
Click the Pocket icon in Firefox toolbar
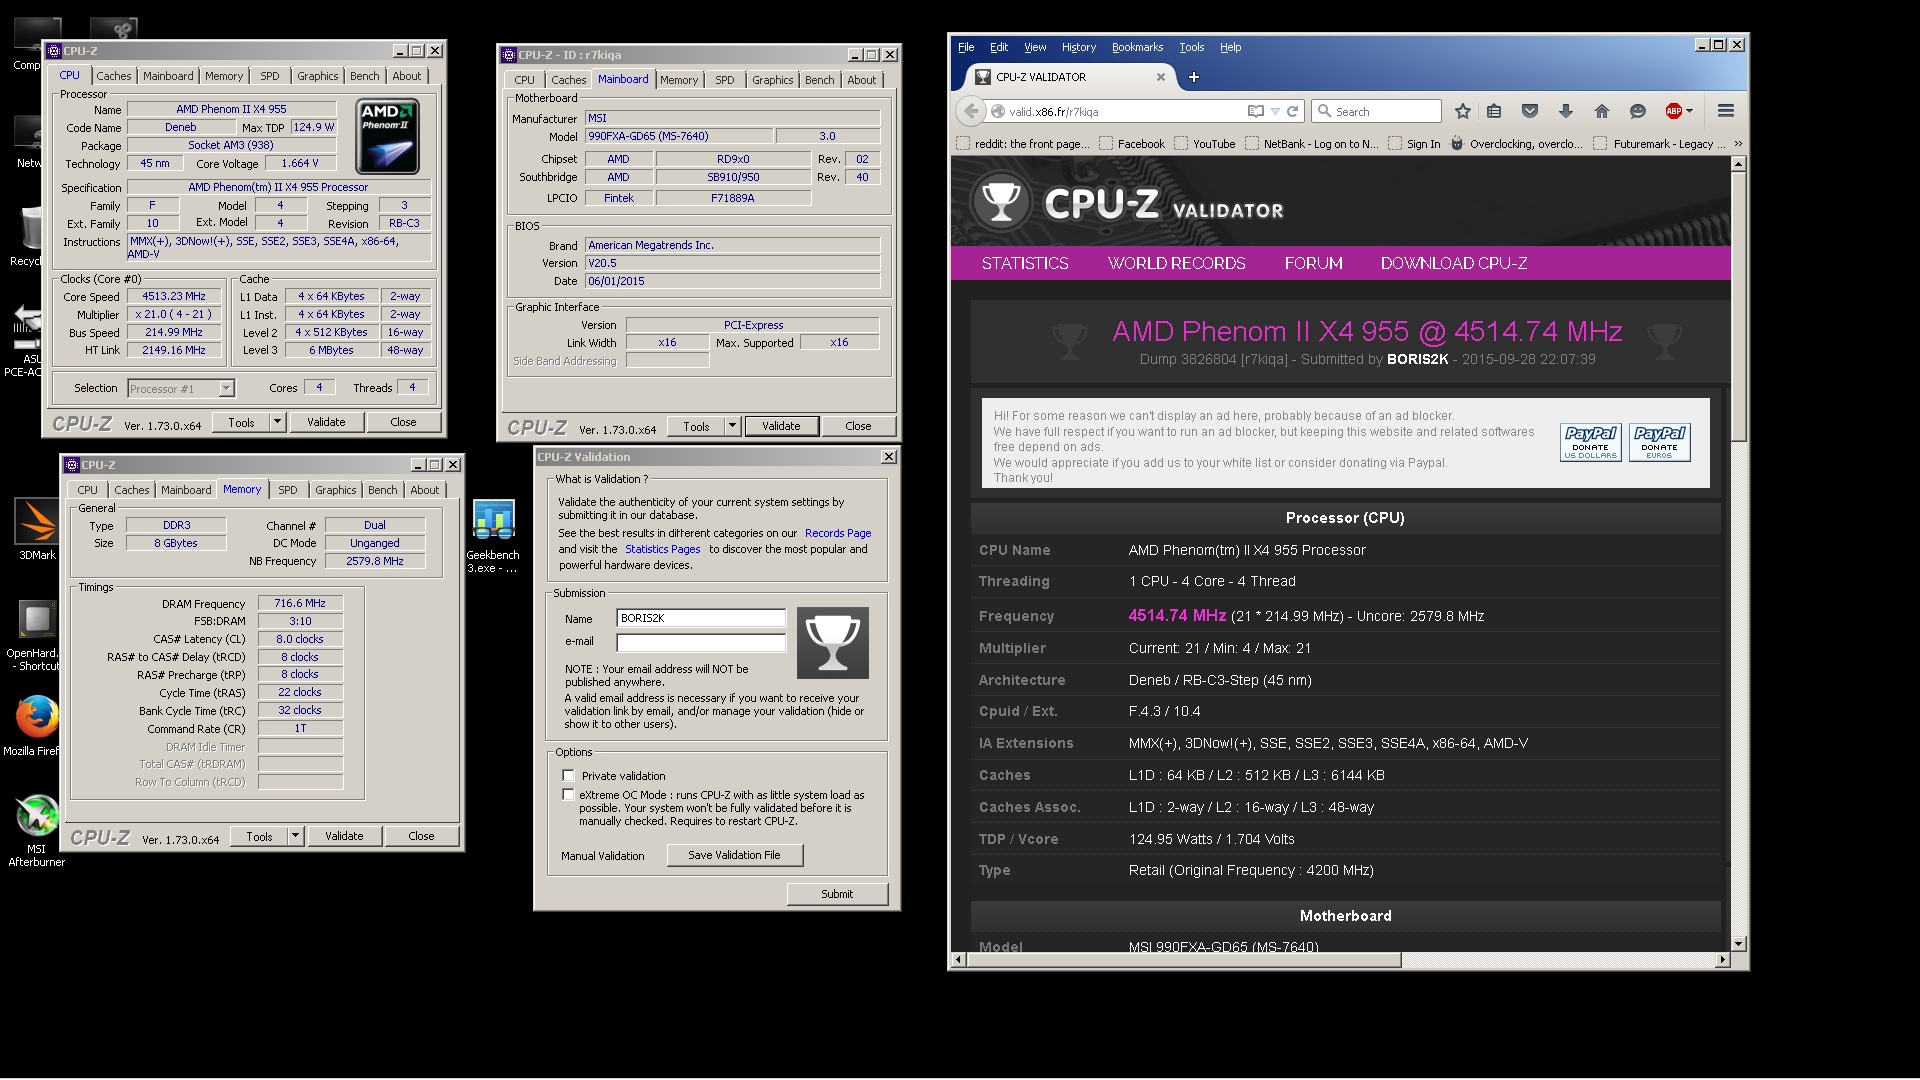click(1530, 111)
